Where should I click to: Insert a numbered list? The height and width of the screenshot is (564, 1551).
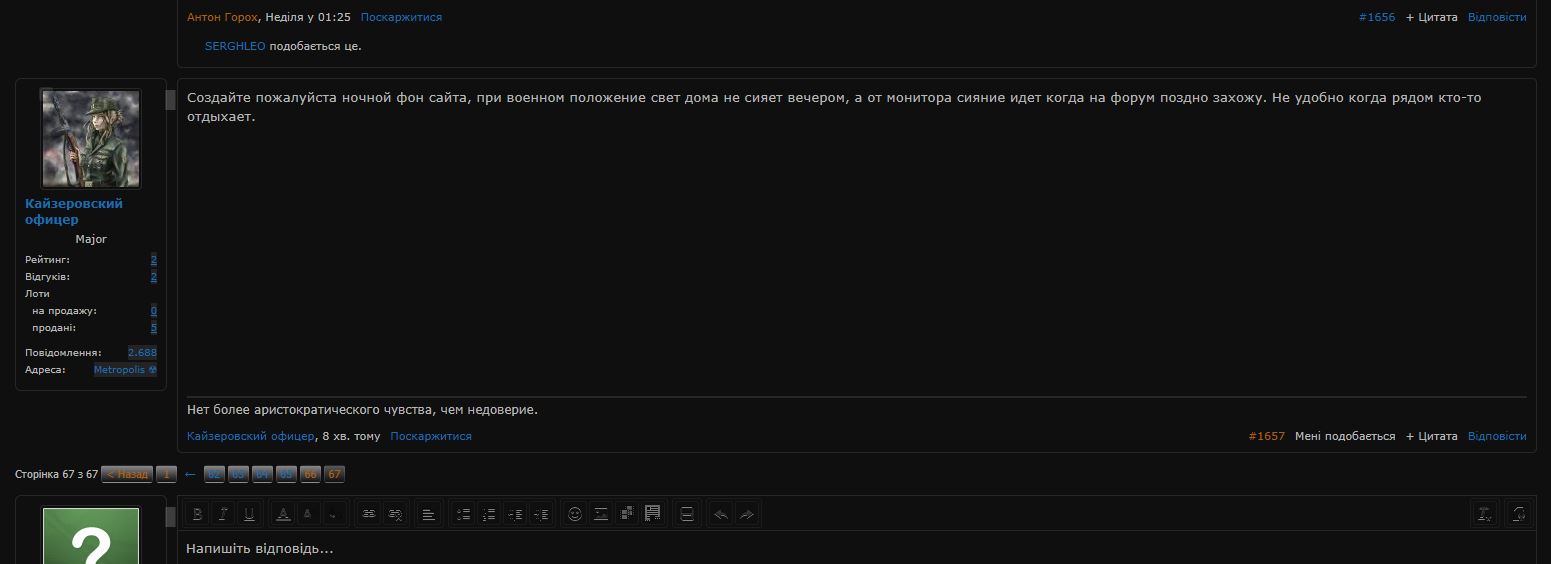489,514
